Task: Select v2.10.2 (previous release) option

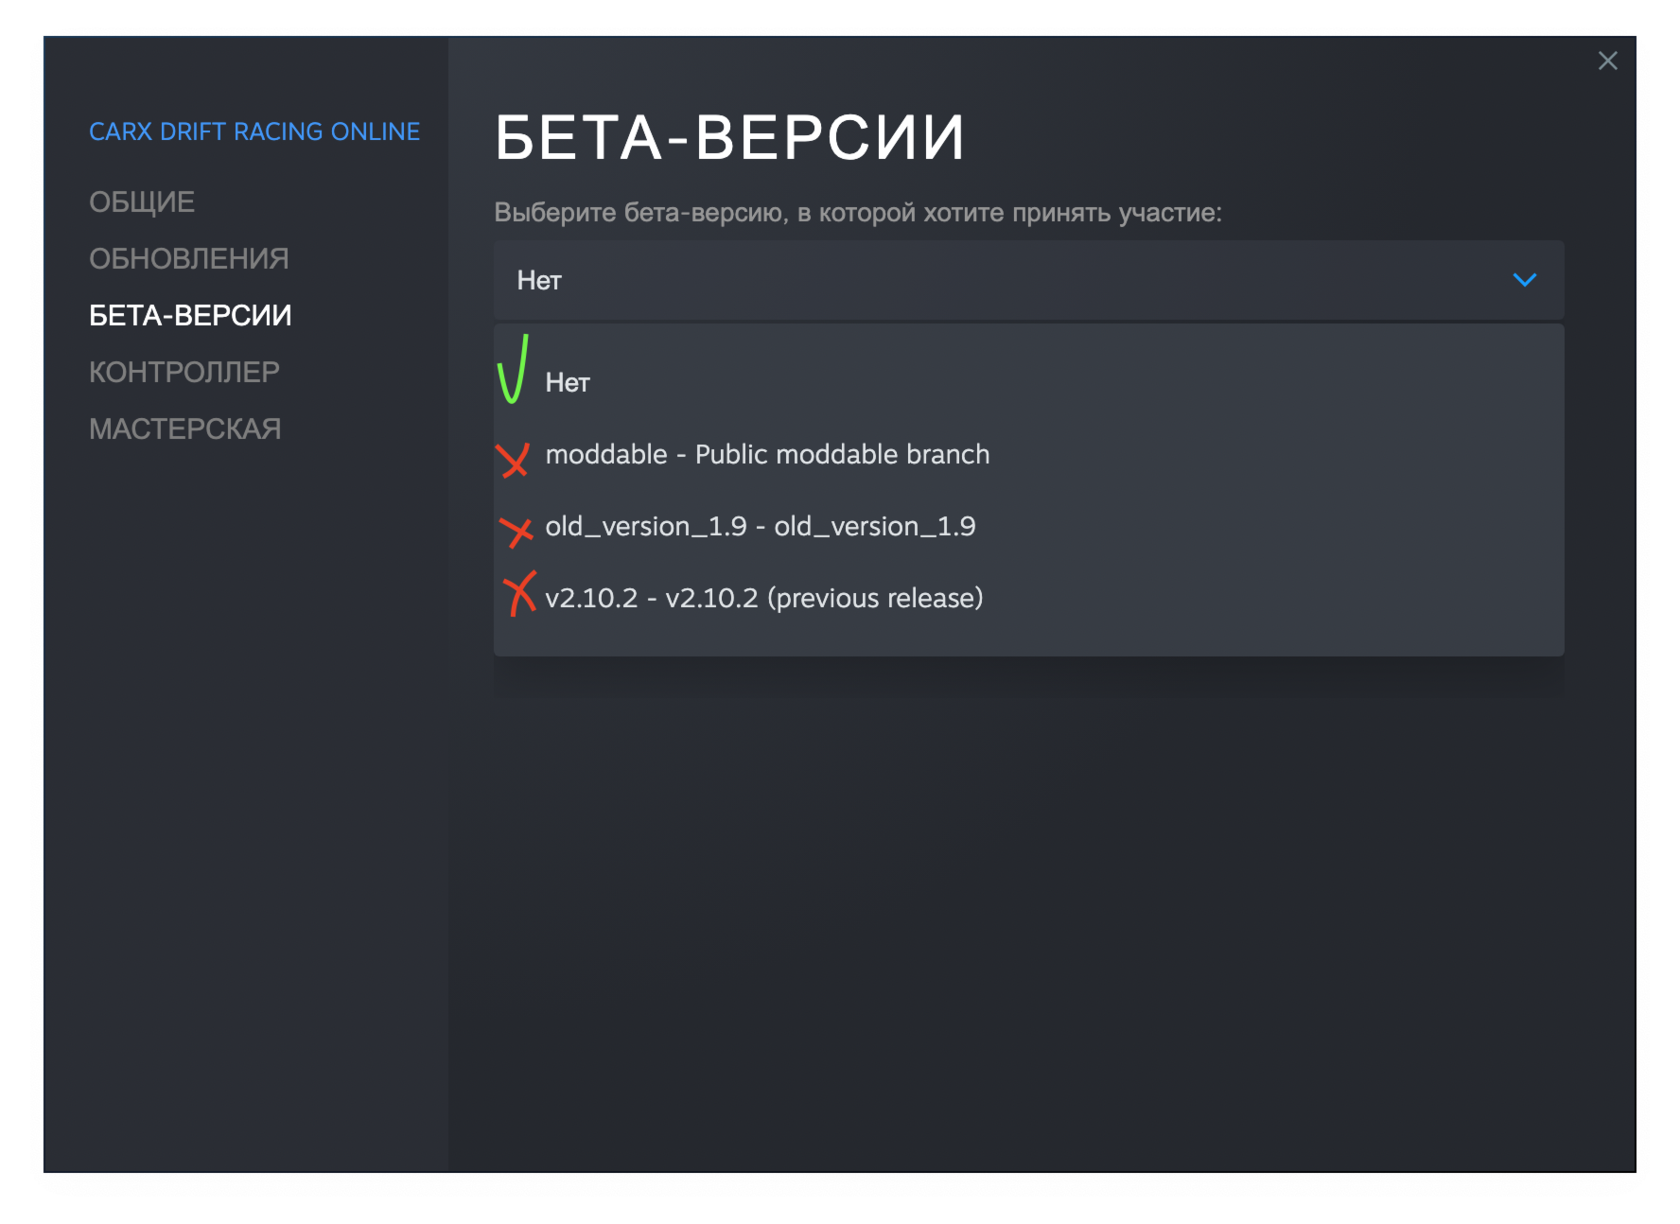Action: pyautogui.click(x=764, y=598)
